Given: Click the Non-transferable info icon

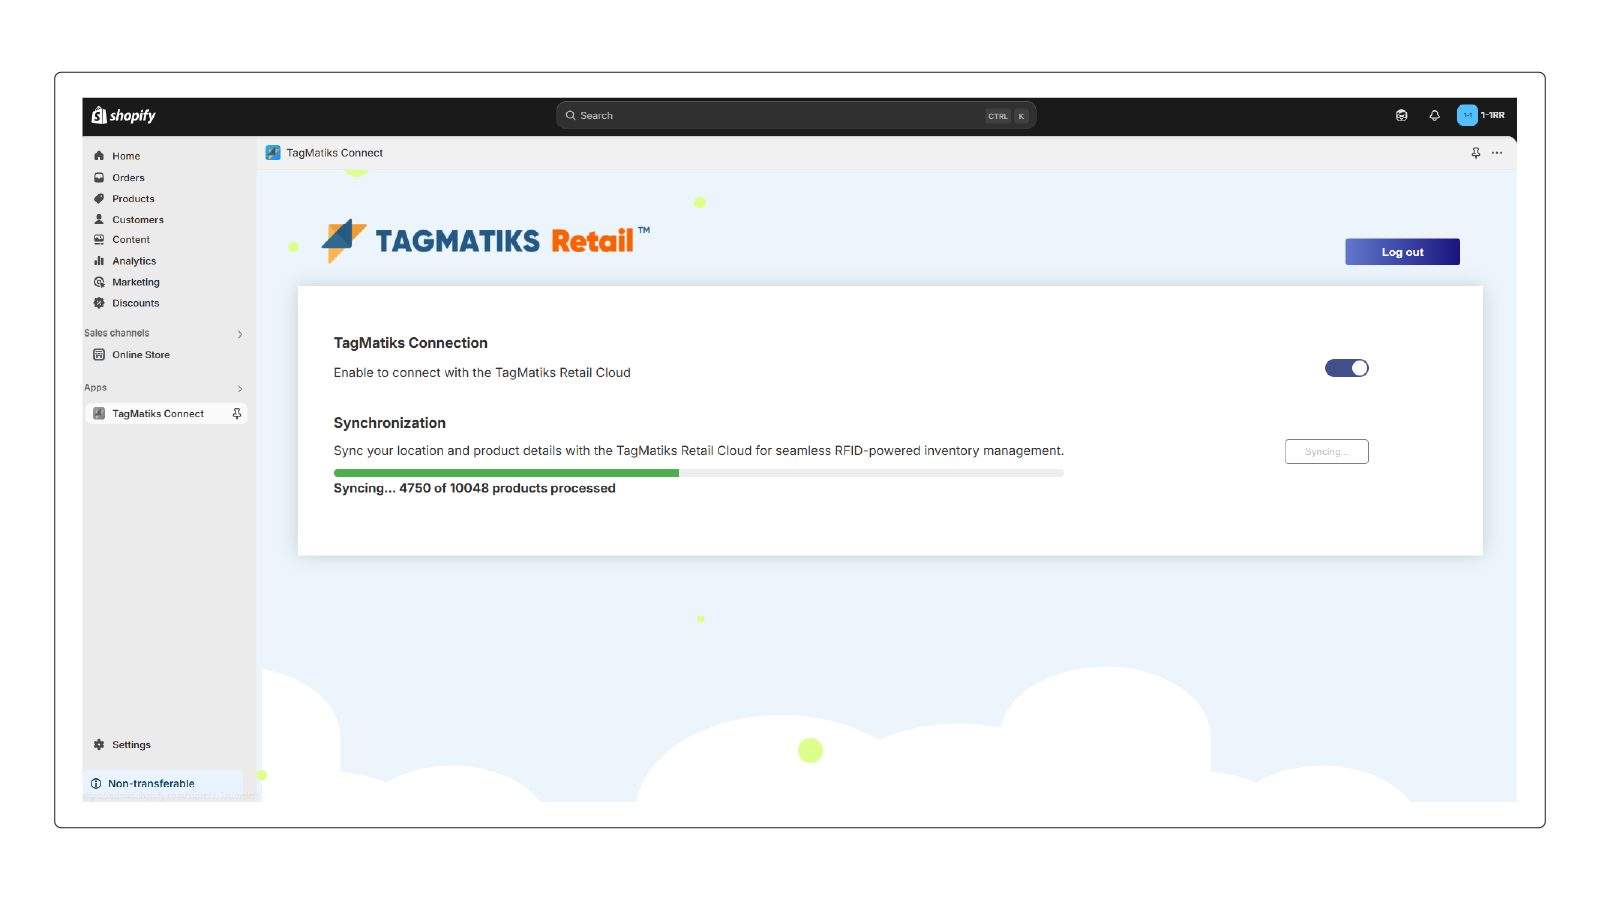Looking at the screenshot, I should coord(96,784).
